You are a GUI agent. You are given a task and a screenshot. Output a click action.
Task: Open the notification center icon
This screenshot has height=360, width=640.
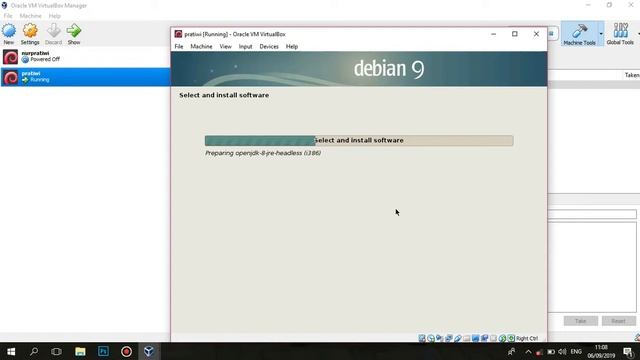[629, 352]
